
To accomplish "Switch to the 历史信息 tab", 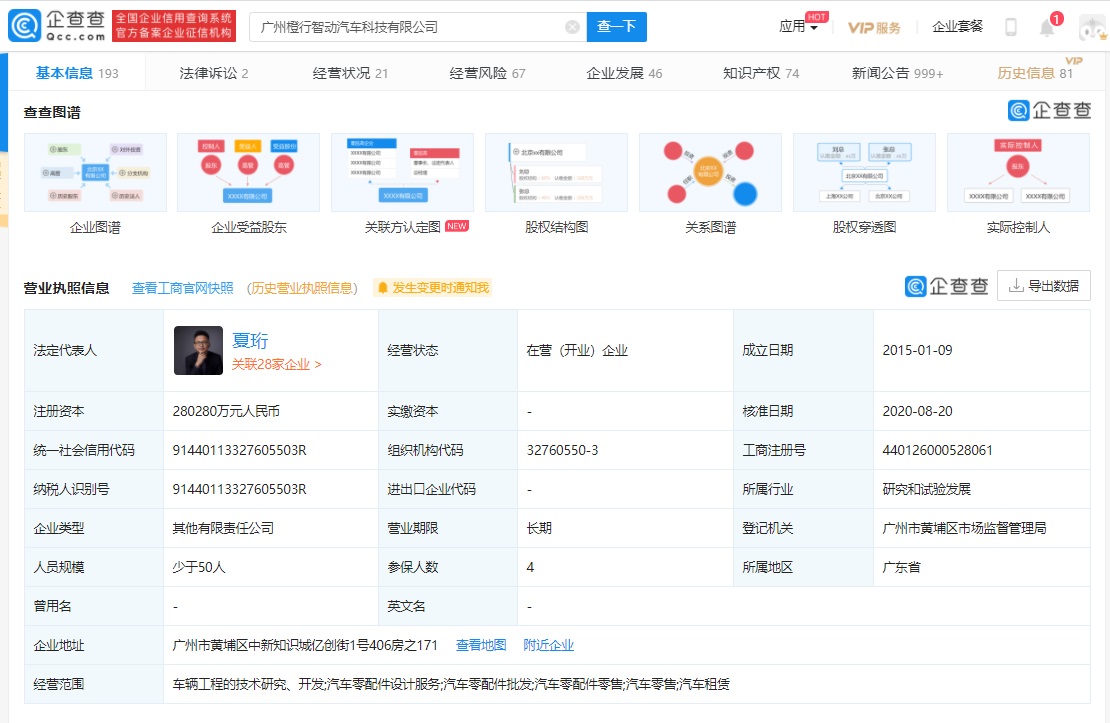I will tap(1035, 73).
